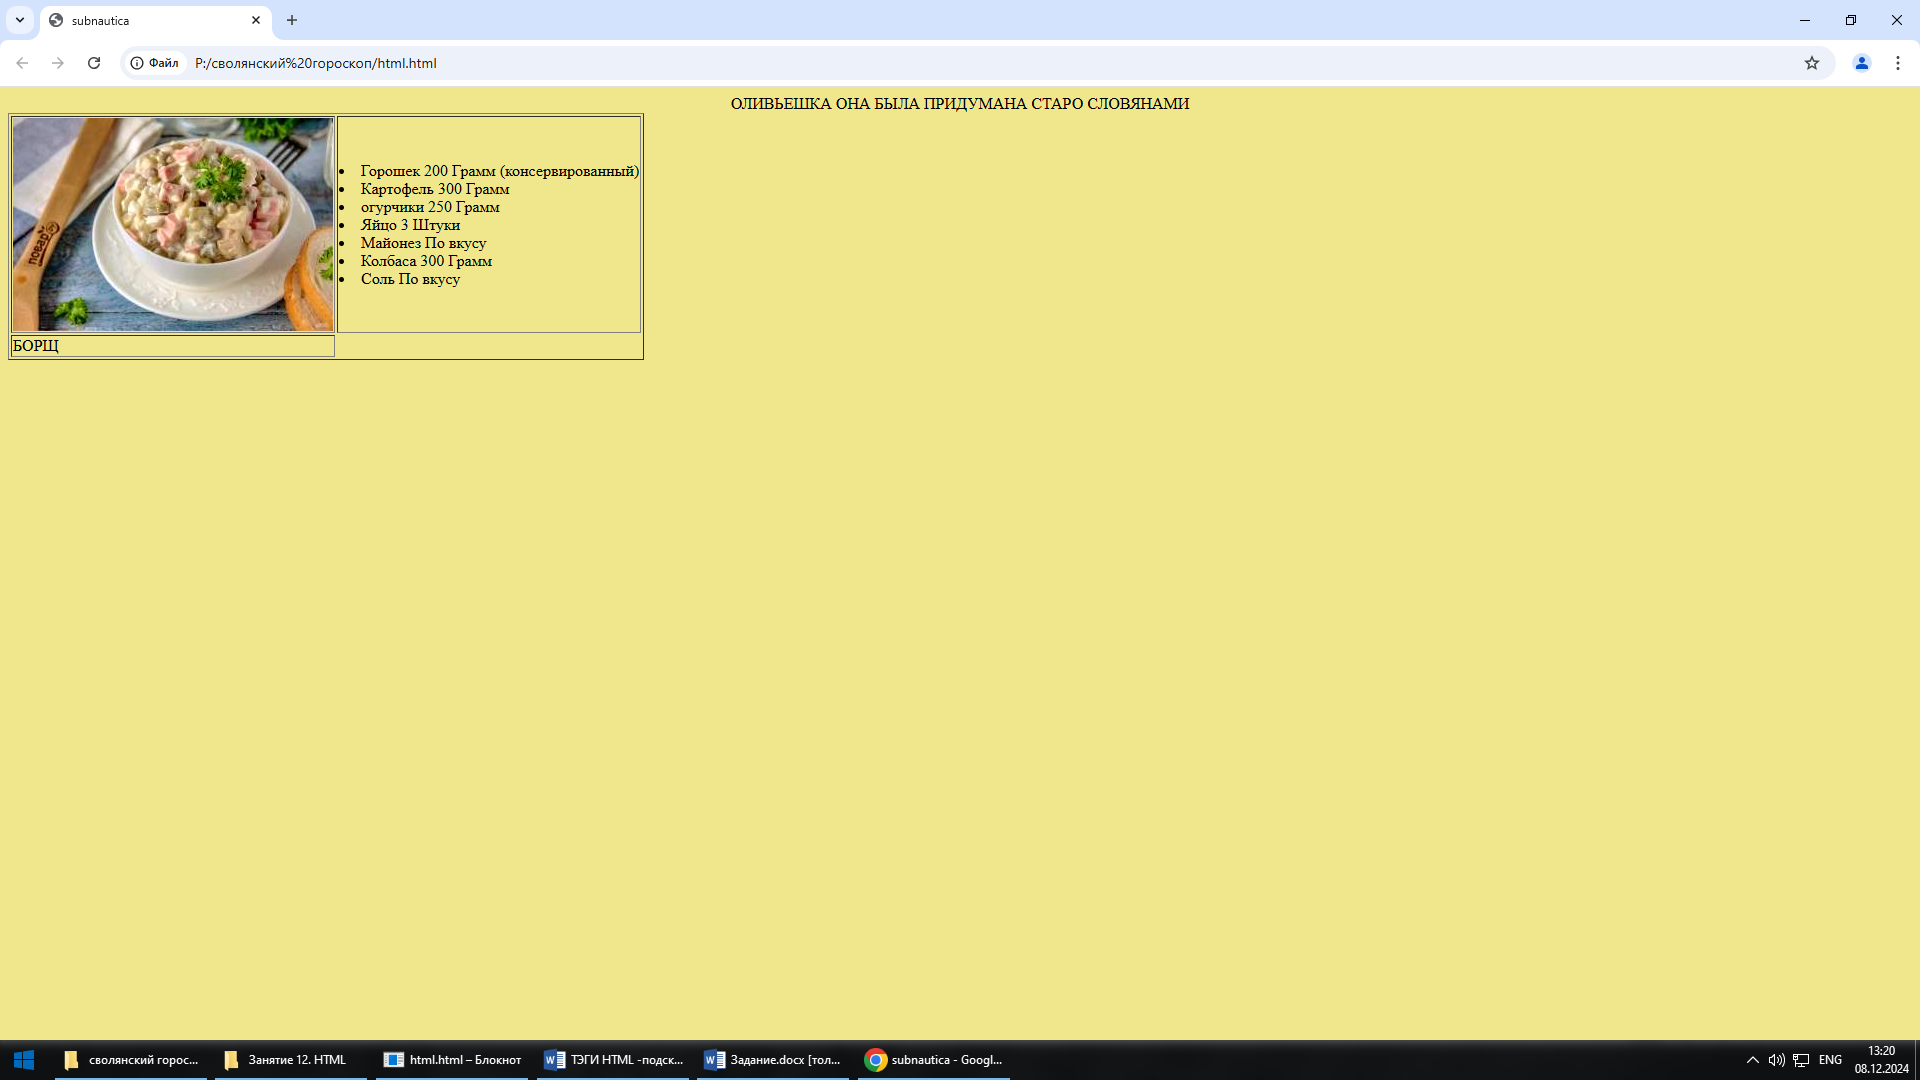Open Задание.docx Word taskbar item
This screenshot has width=1920, height=1080.
tap(772, 1060)
